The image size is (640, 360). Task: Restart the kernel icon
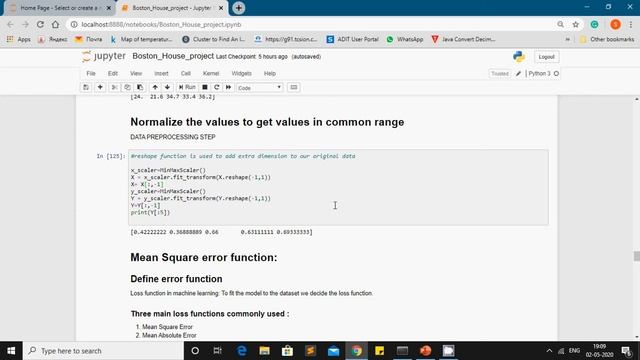pos(217,87)
